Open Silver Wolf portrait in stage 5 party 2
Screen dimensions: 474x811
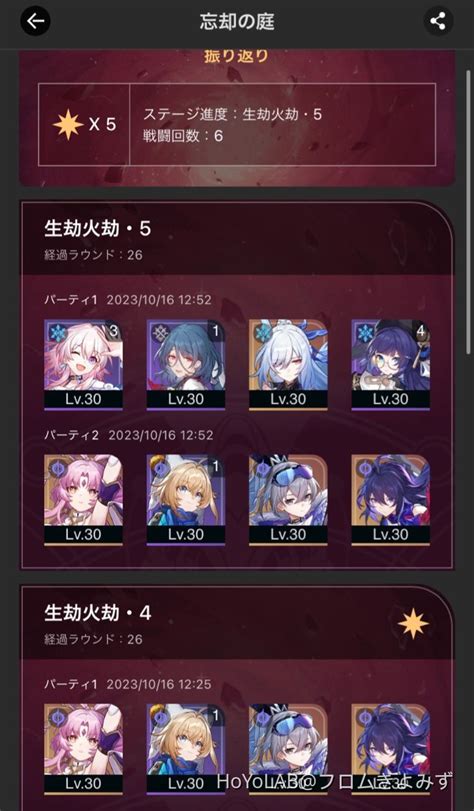tap(288, 500)
